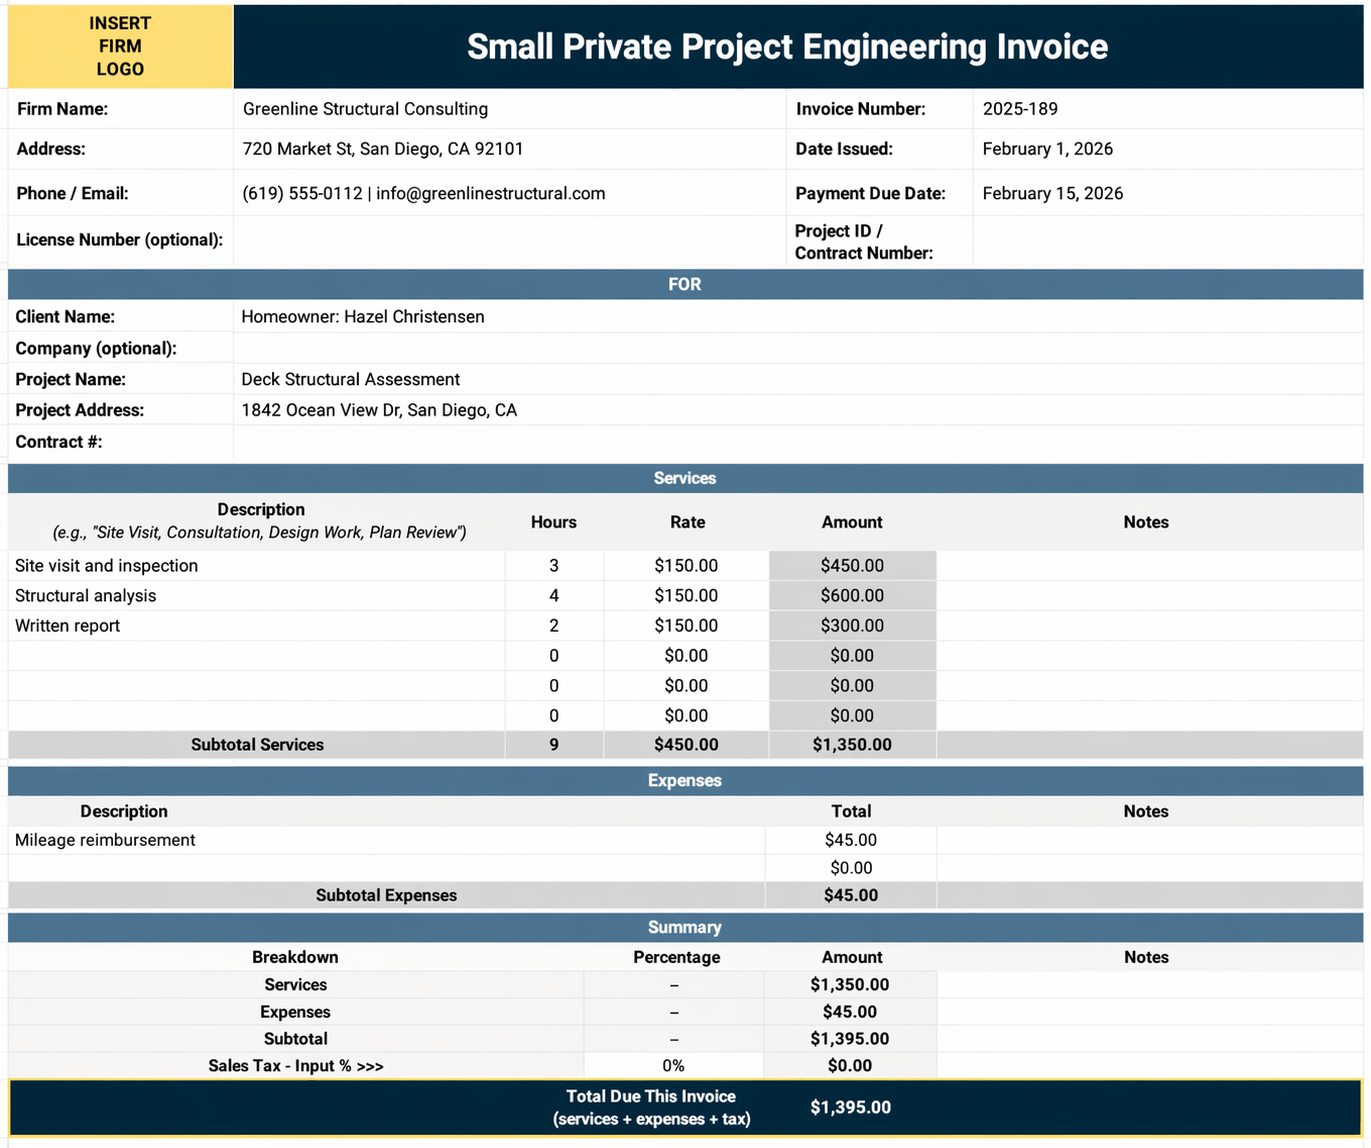
Task: Click the INSERT FIRM LOGO placeholder cell
Action: [x=120, y=46]
